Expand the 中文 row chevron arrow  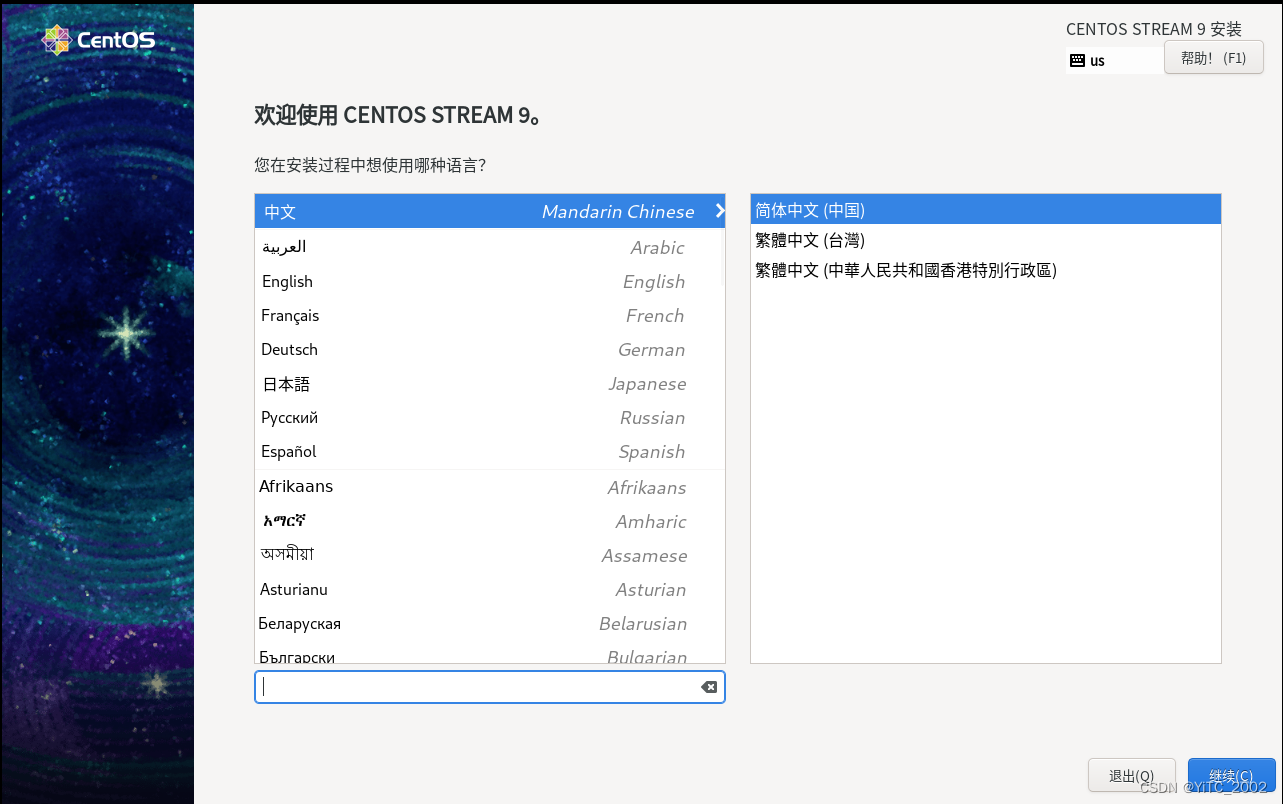coord(719,211)
